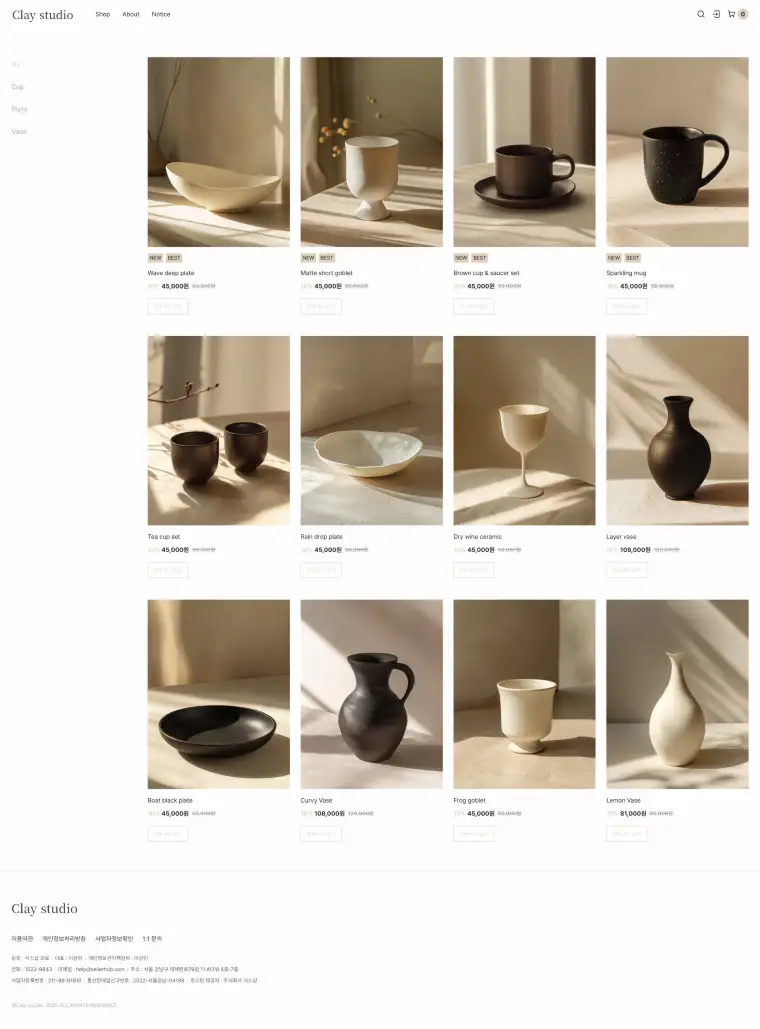This screenshot has width=760, height=1029.
Task: Filter products by Cup category
Action: click(18, 87)
